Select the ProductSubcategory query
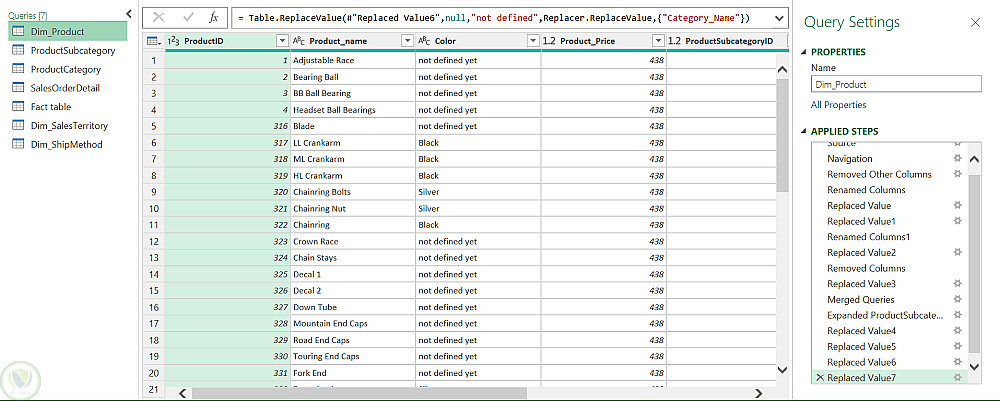Image resolution: width=1000 pixels, height=401 pixels. [68, 50]
